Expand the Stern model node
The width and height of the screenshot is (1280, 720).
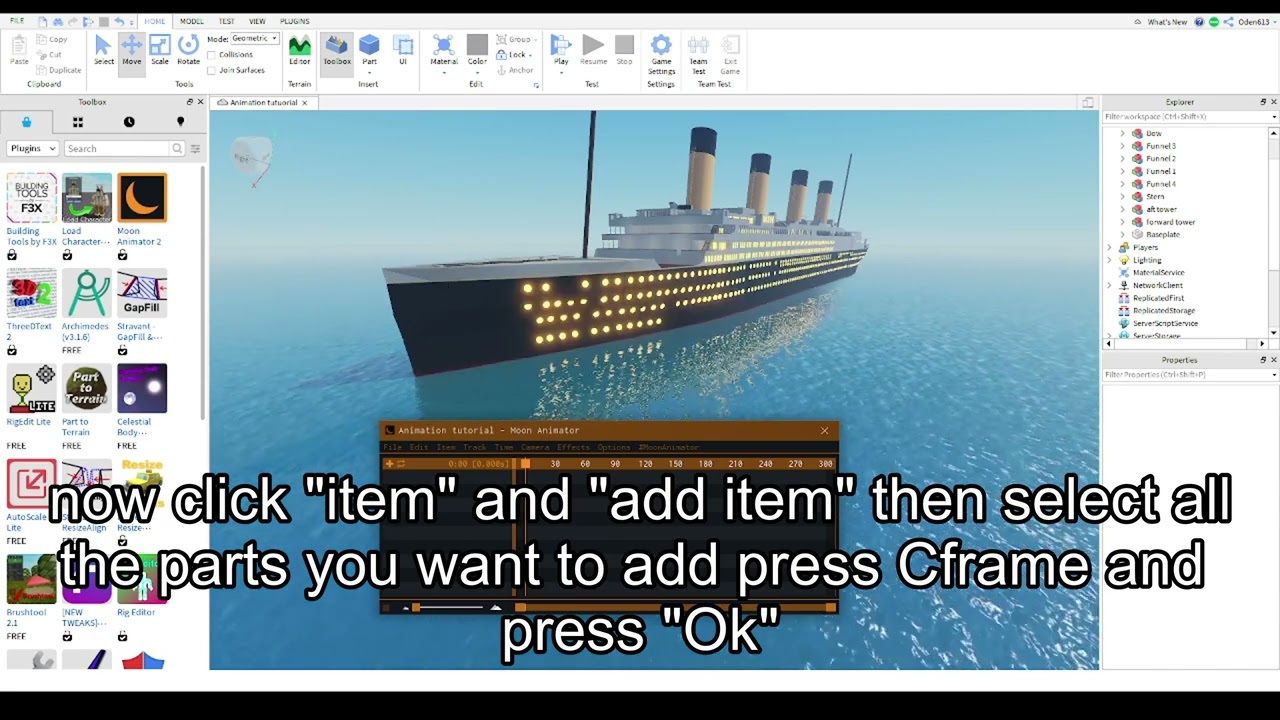1122,197
